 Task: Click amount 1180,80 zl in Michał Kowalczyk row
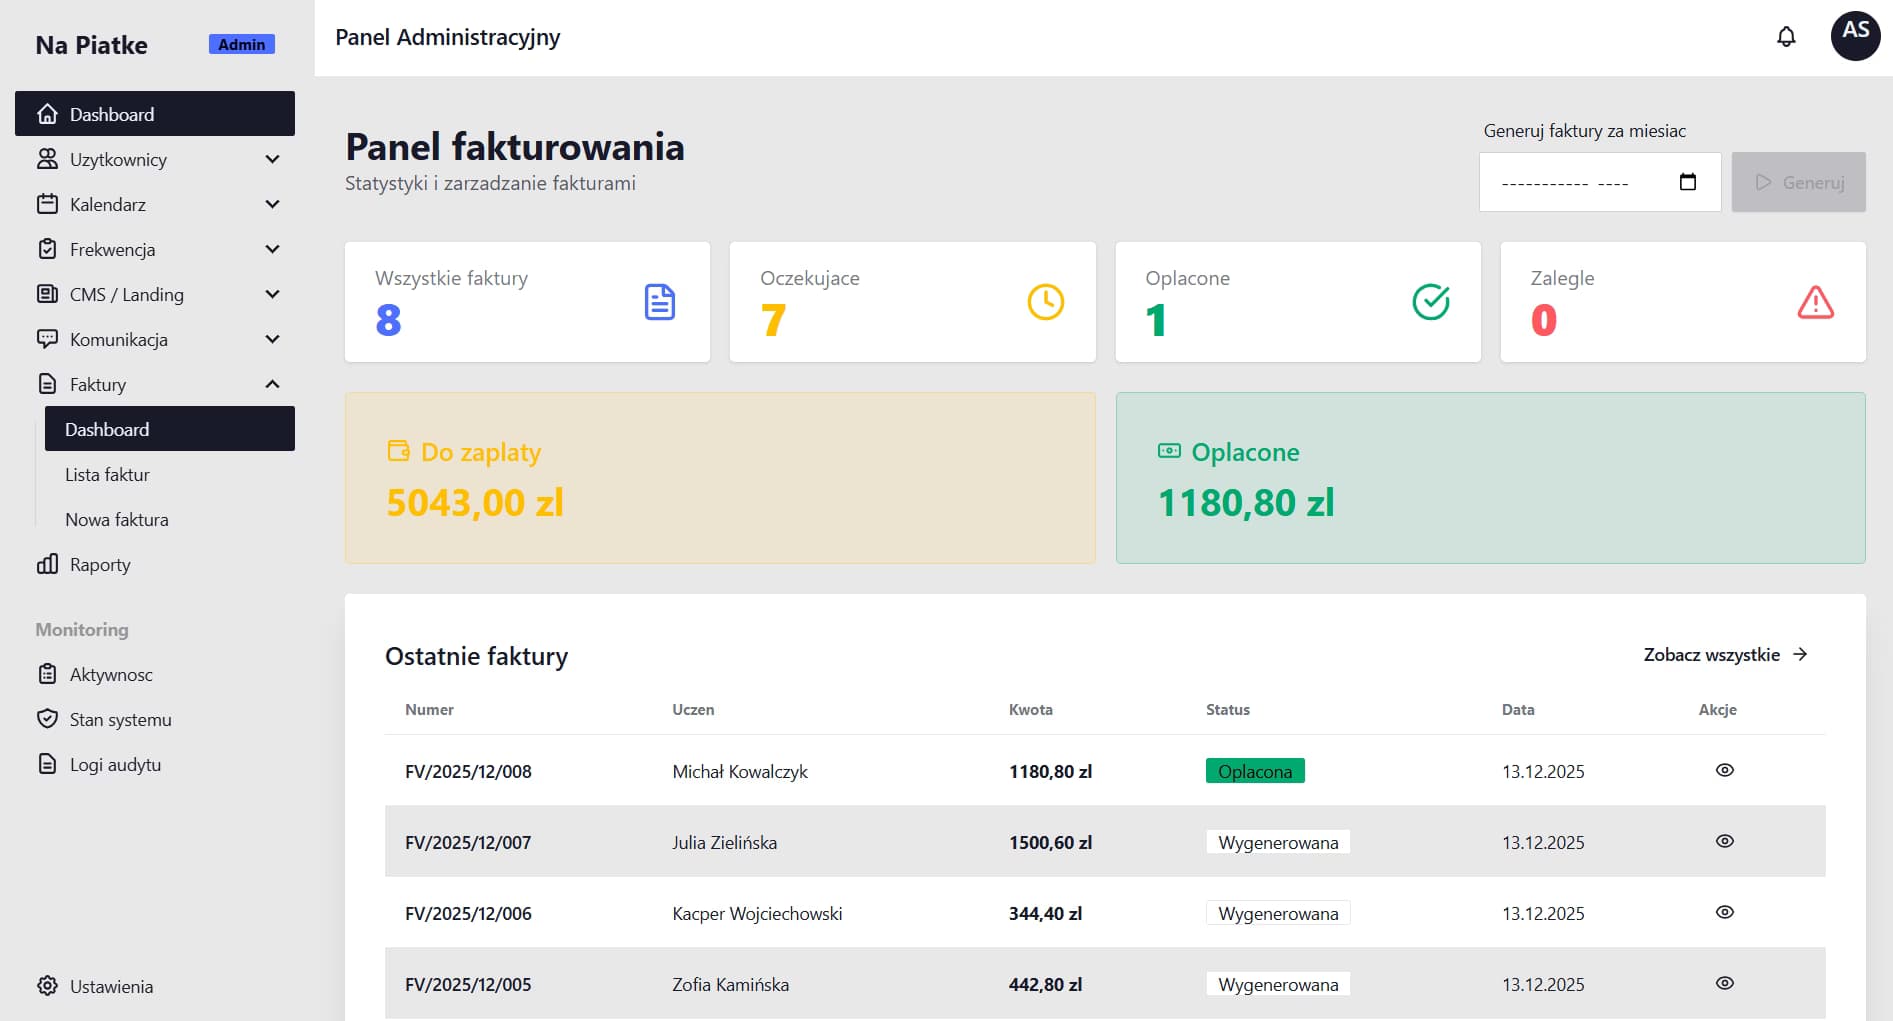click(x=1050, y=771)
